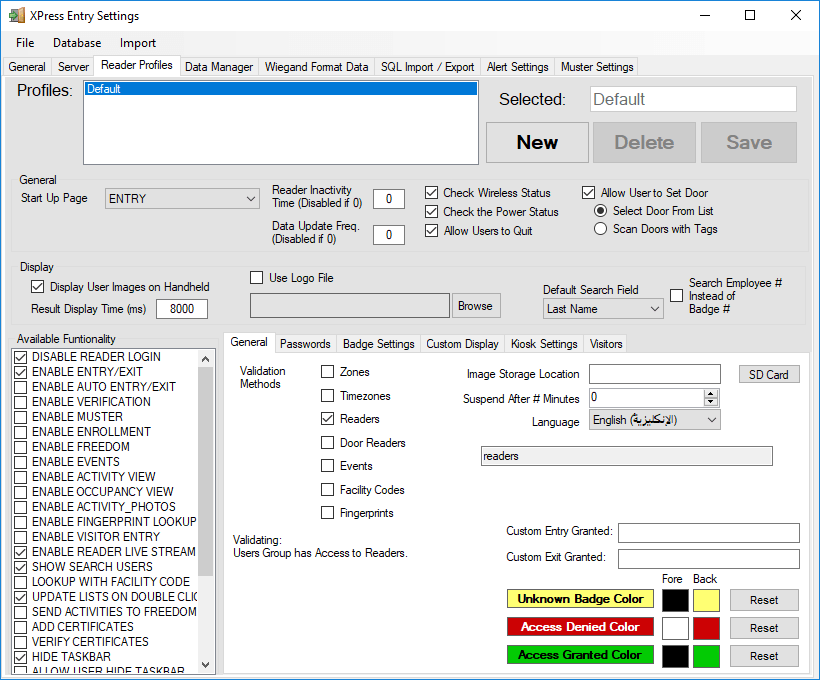820x680 pixels.
Task: Uncheck Readers validation method
Action: pyautogui.click(x=327, y=418)
